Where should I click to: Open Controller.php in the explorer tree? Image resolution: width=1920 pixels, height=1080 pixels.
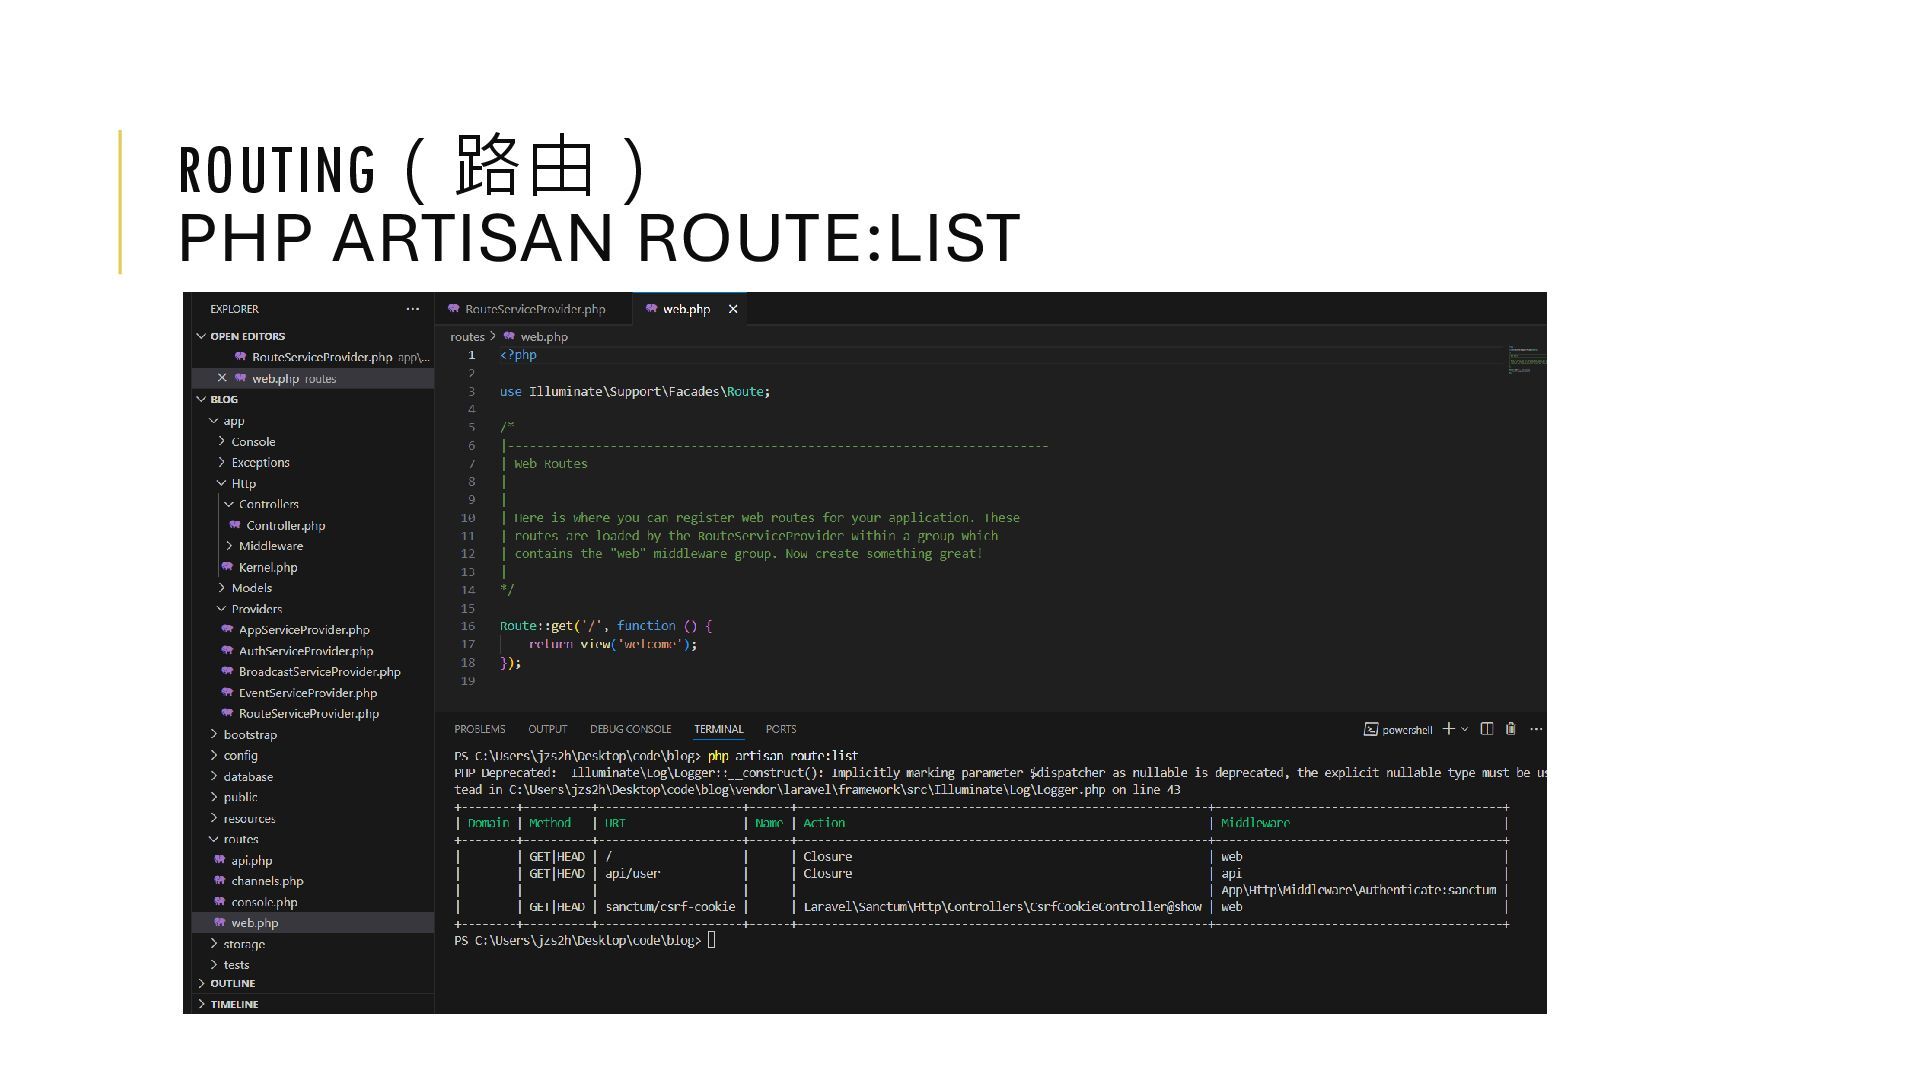[x=285, y=526]
